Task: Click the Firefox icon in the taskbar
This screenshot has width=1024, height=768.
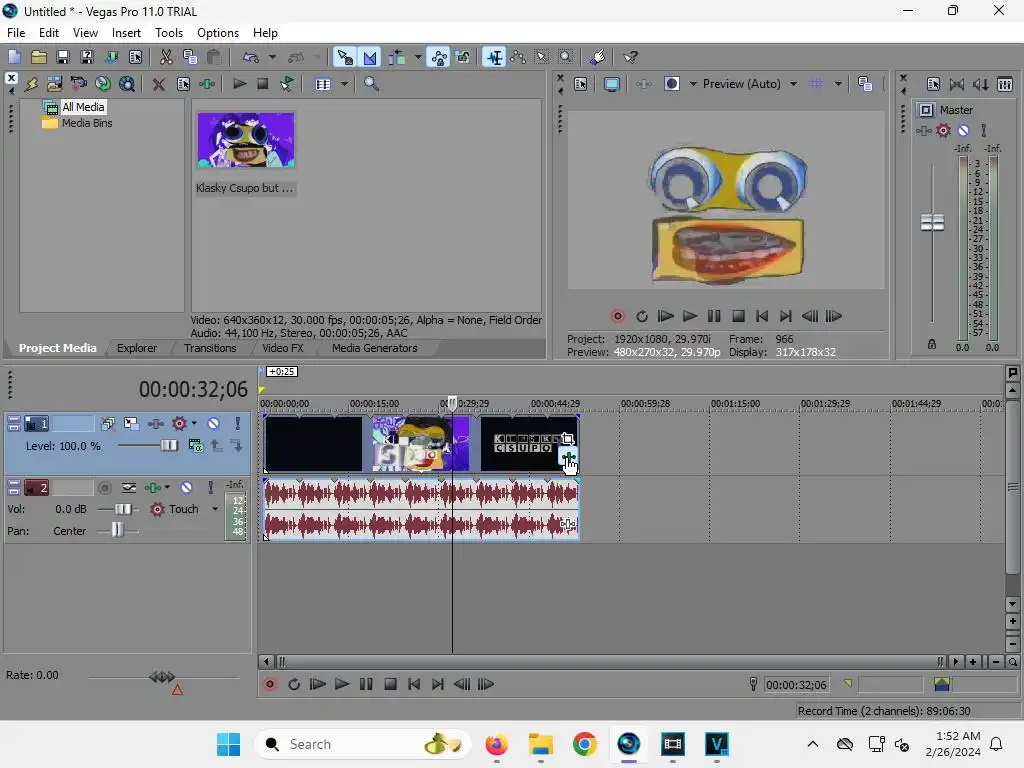Action: 497,744
